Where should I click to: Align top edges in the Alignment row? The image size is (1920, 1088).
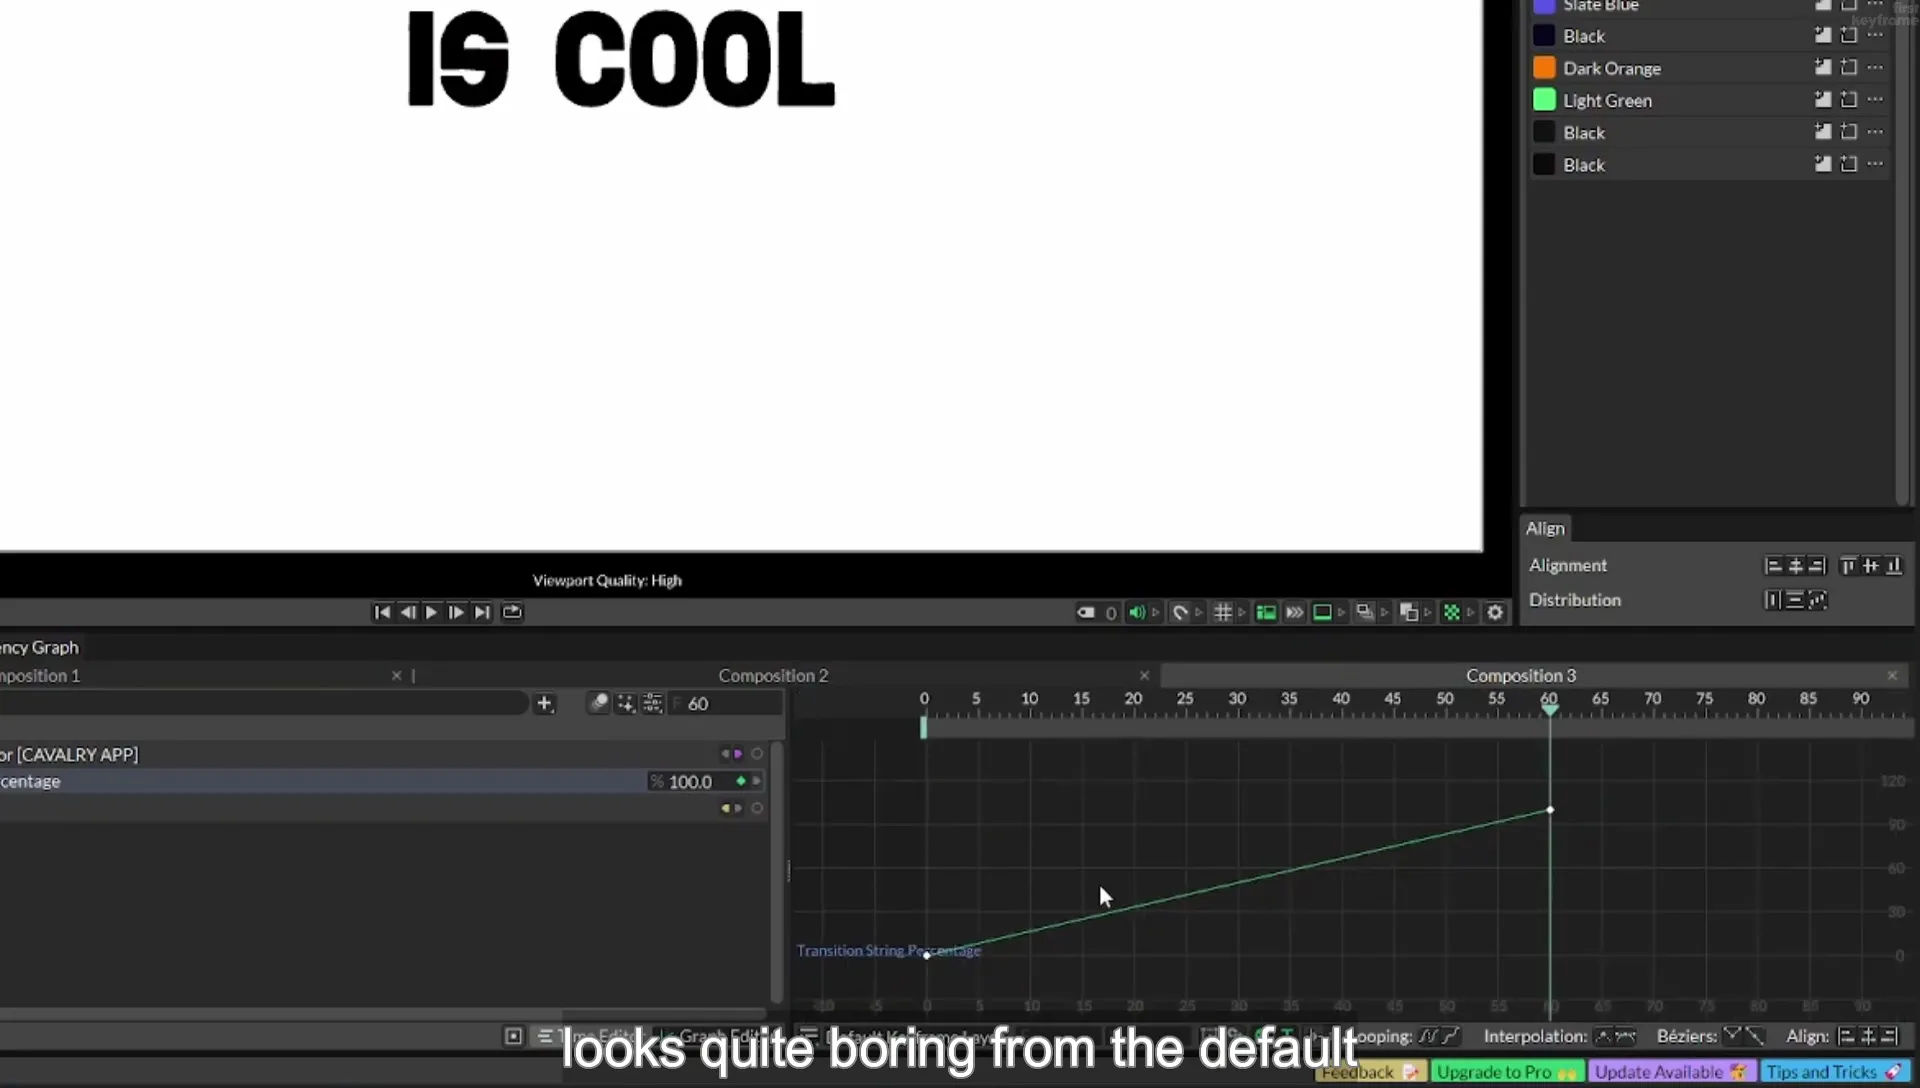(x=1848, y=566)
